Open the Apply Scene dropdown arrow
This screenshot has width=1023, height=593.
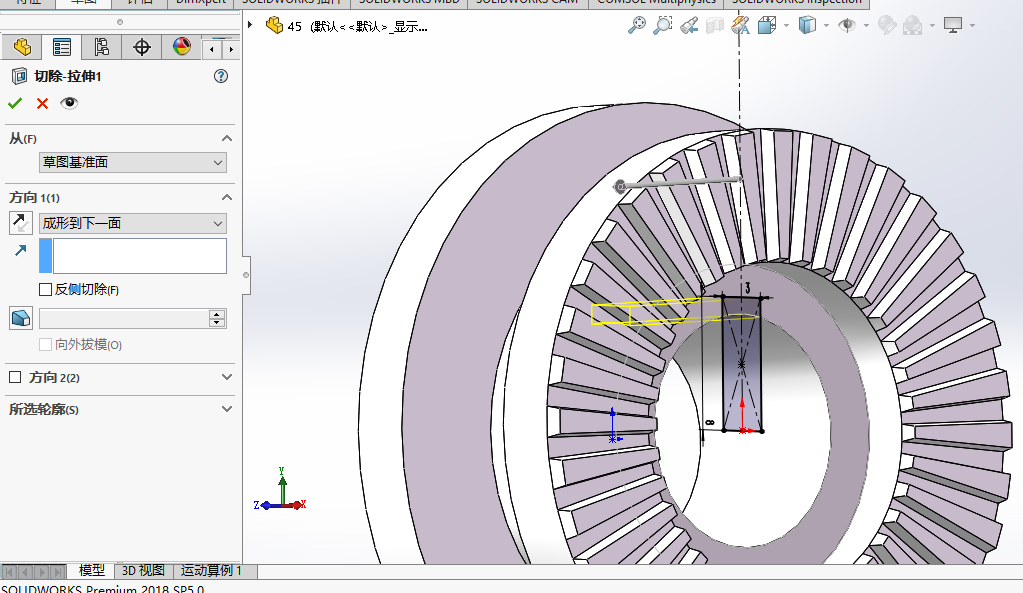coord(932,25)
